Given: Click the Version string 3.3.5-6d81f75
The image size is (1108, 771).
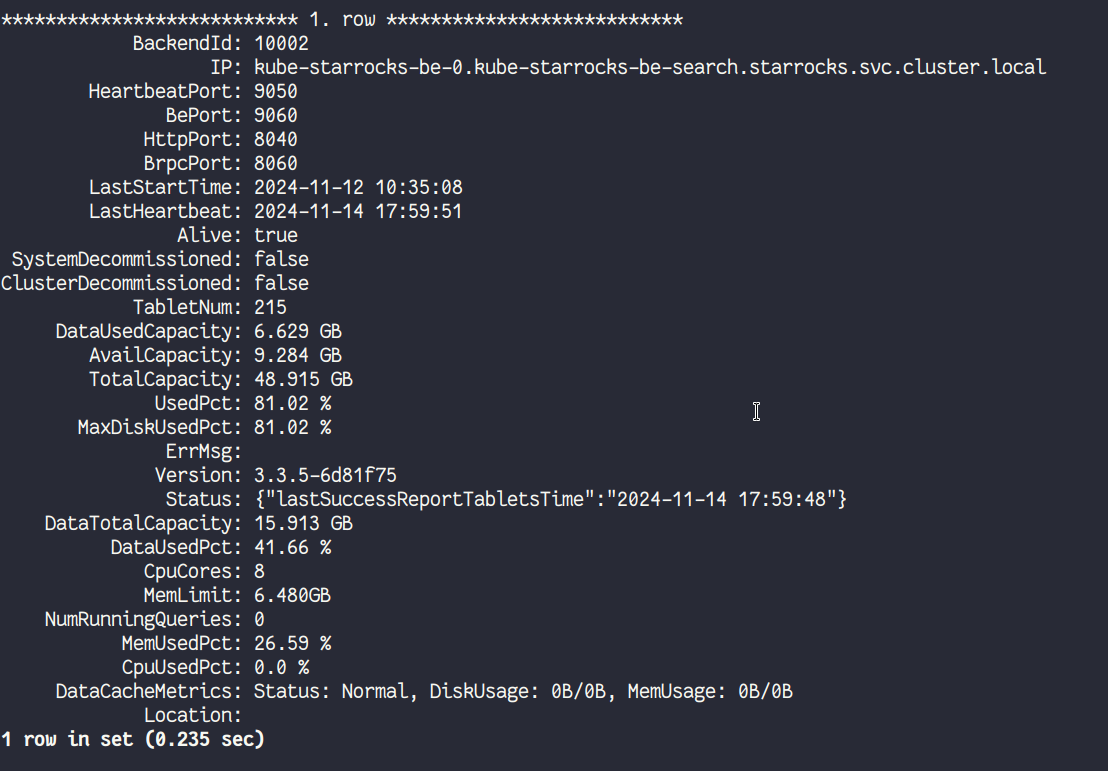Looking at the screenshot, I should coord(325,475).
